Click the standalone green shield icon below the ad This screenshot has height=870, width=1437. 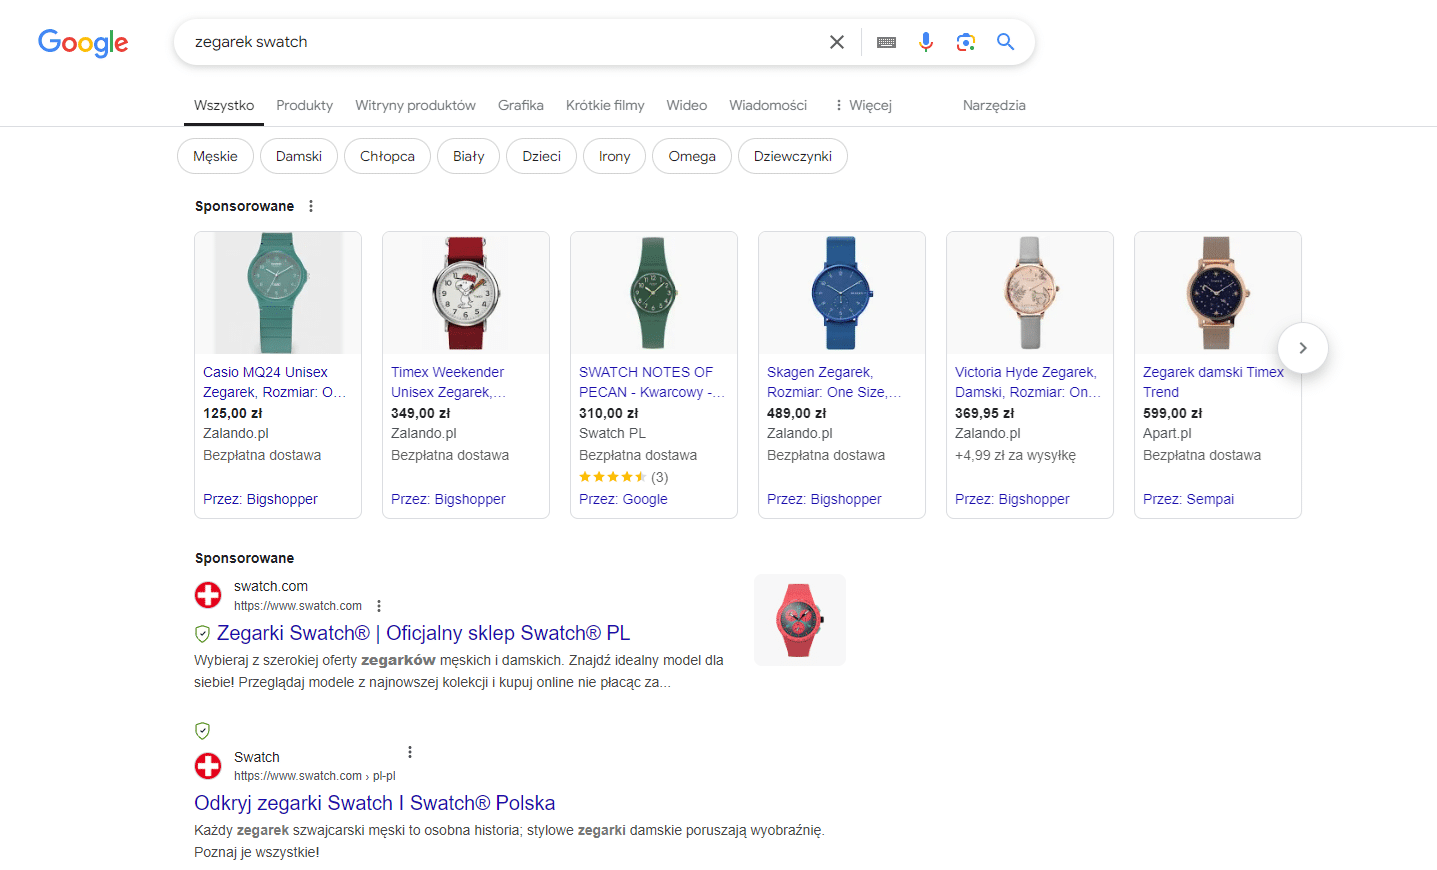[x=202, y=731]
